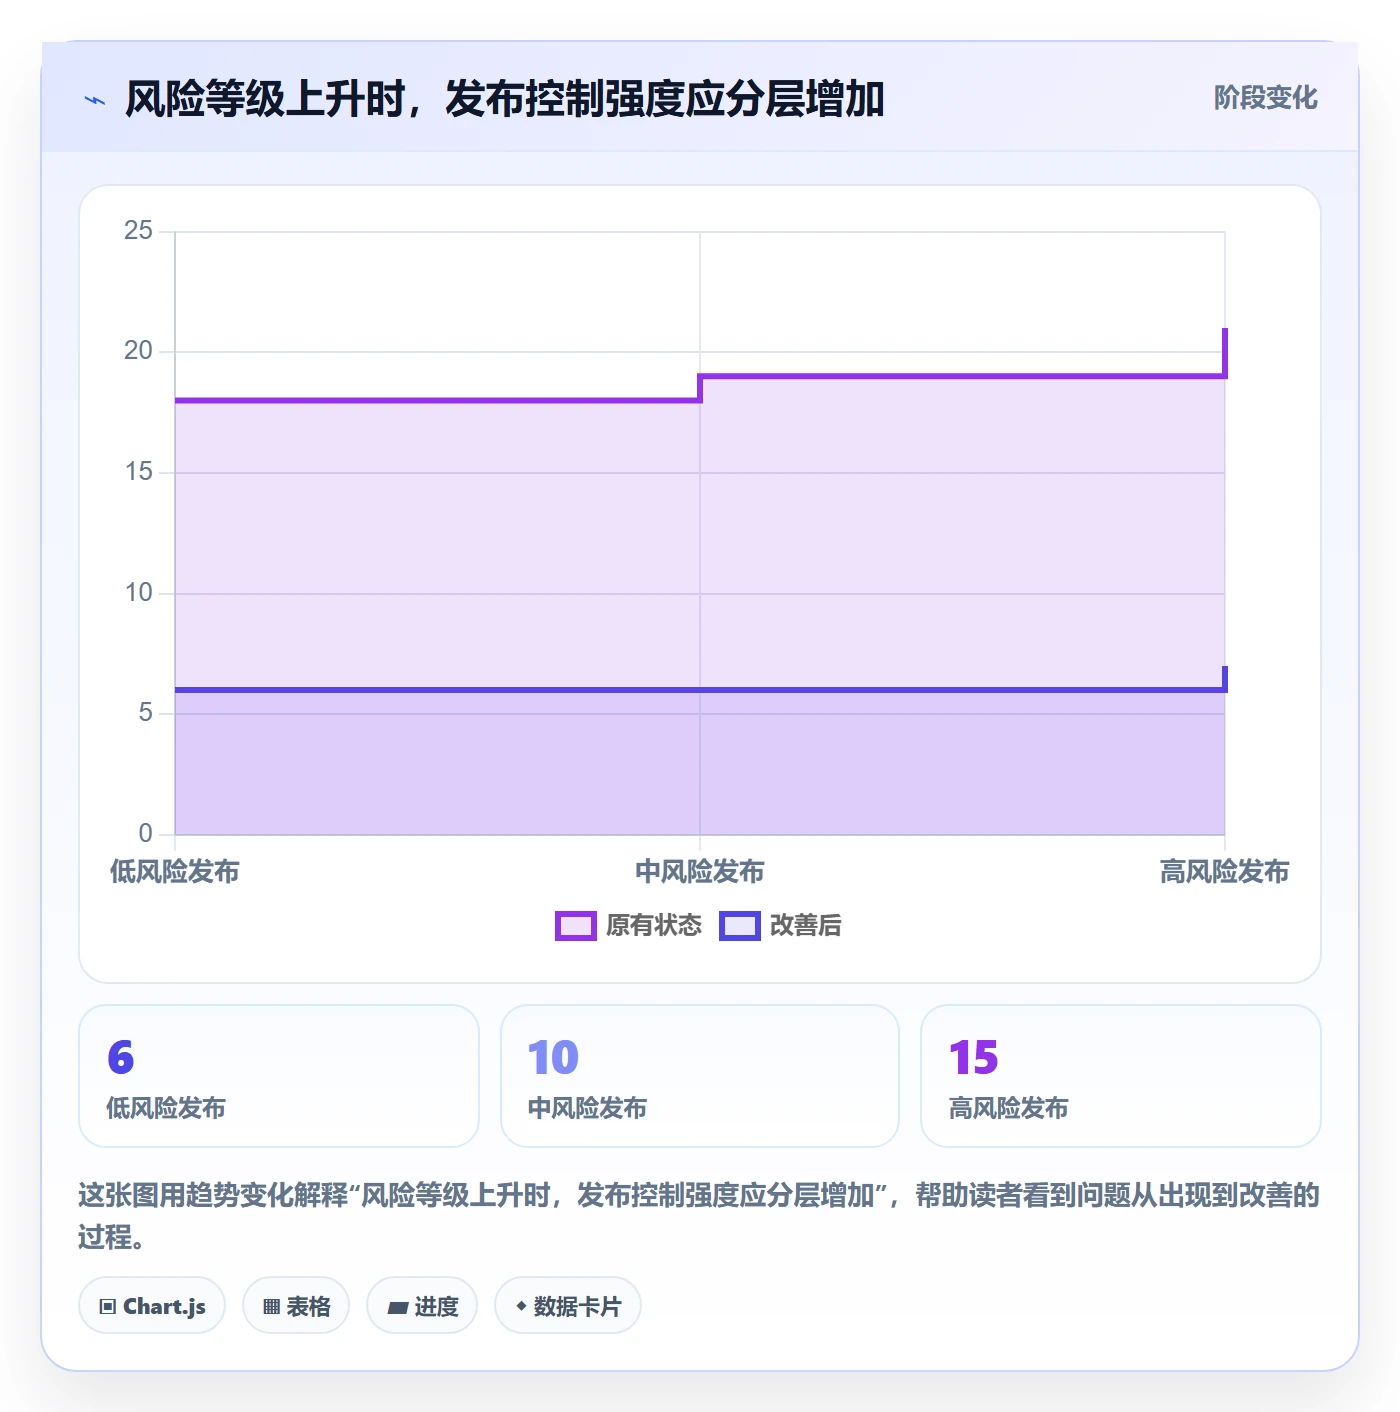Viewport: 1400px width, 1412px height.
Task: Click the bar icon in 进度 tag
Action: pos(398,1307)
